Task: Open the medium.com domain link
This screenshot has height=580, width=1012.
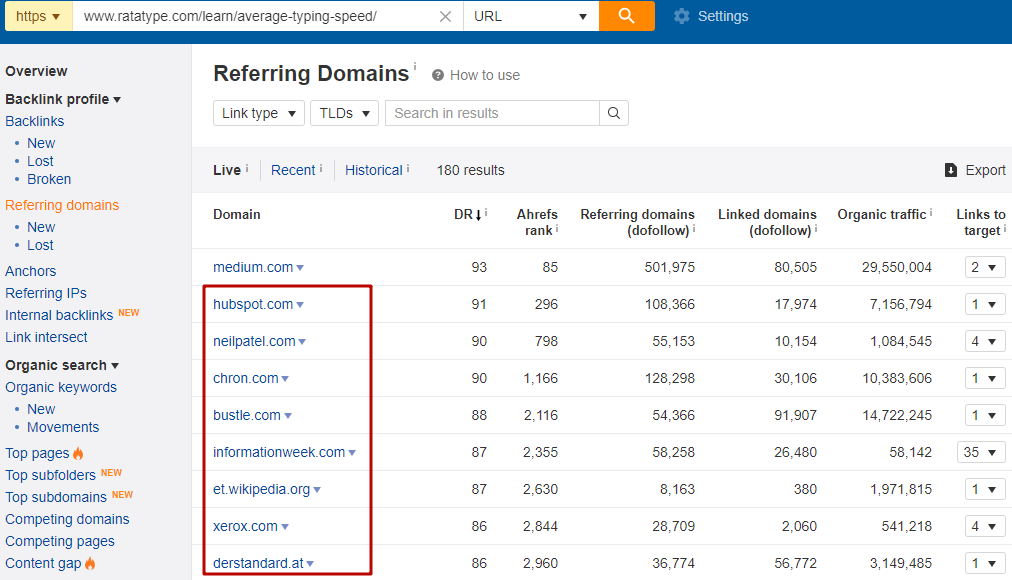Action: point(253,267)
